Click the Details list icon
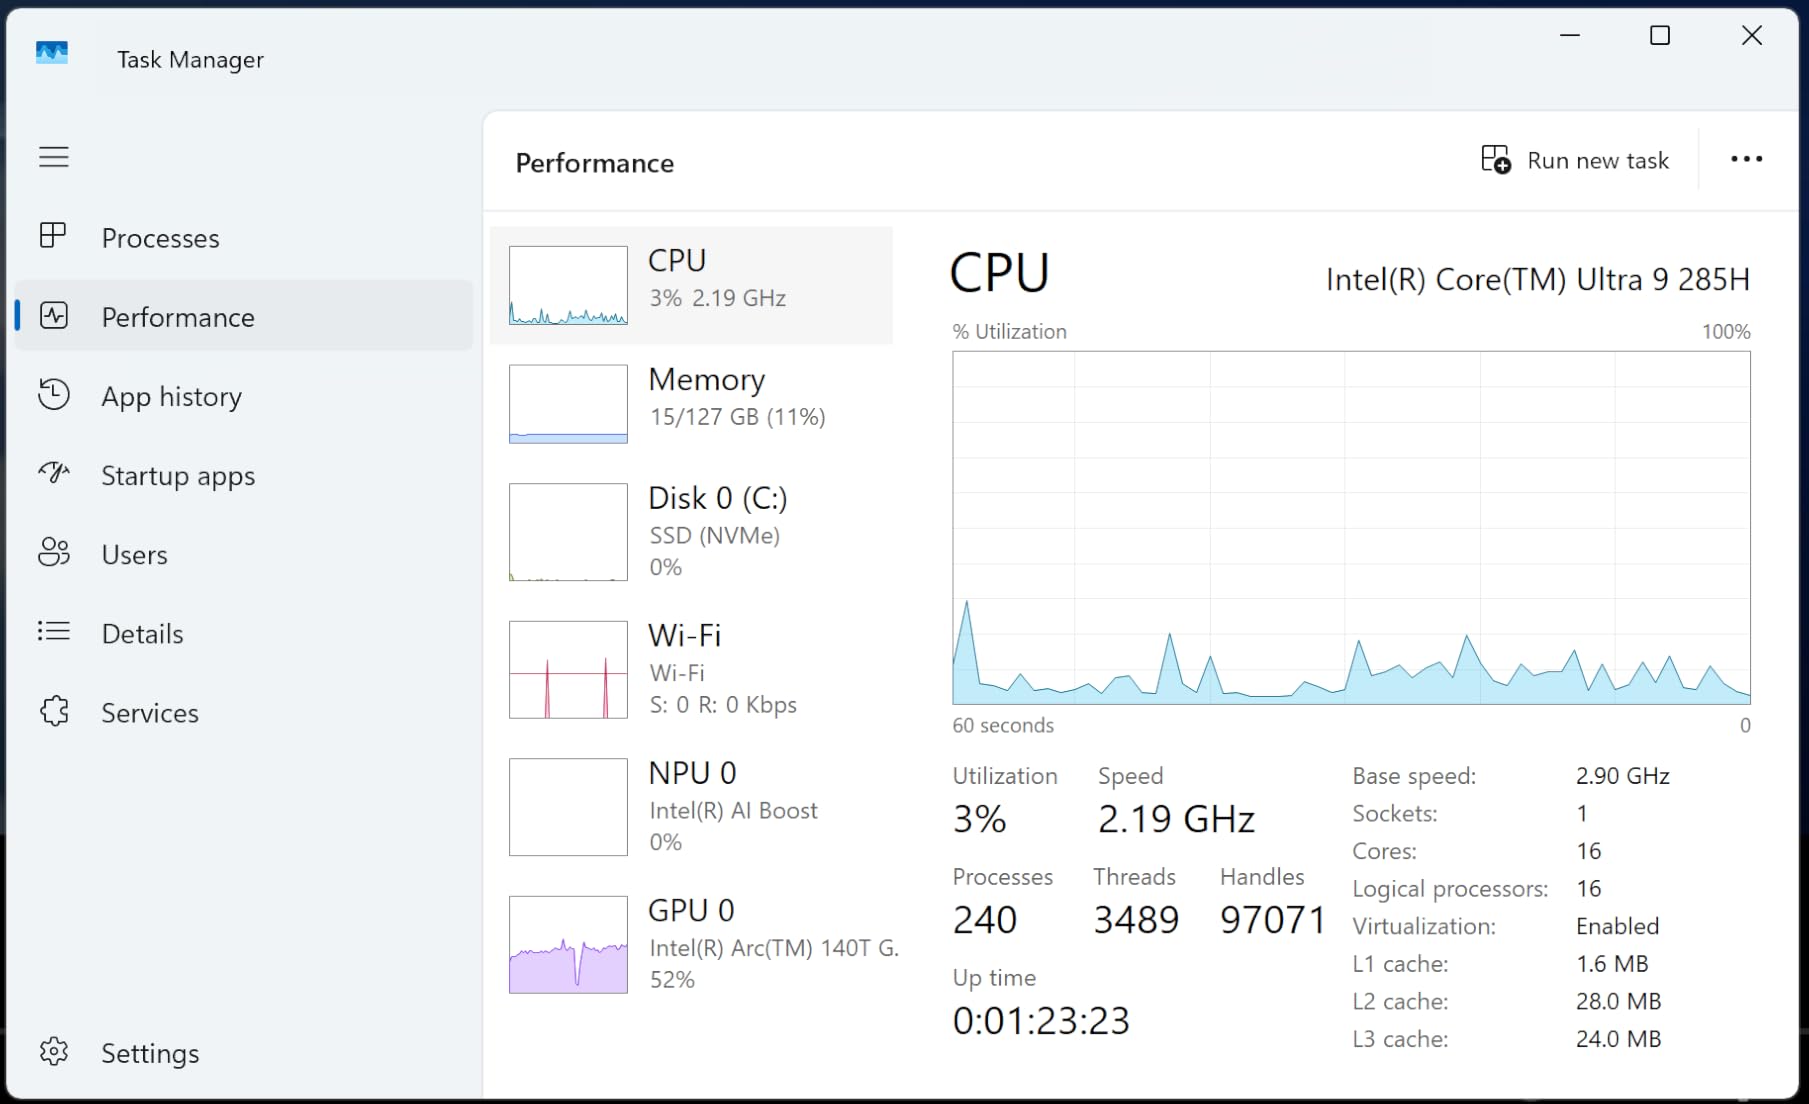The height and width of the screenshot is (1104, 1809). pos(54,631)
